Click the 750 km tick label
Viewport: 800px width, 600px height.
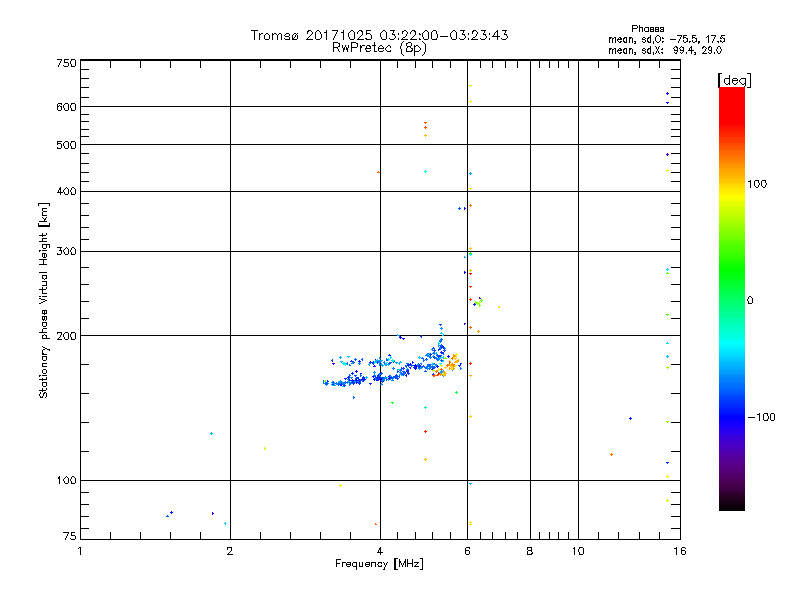click(67, 63)
